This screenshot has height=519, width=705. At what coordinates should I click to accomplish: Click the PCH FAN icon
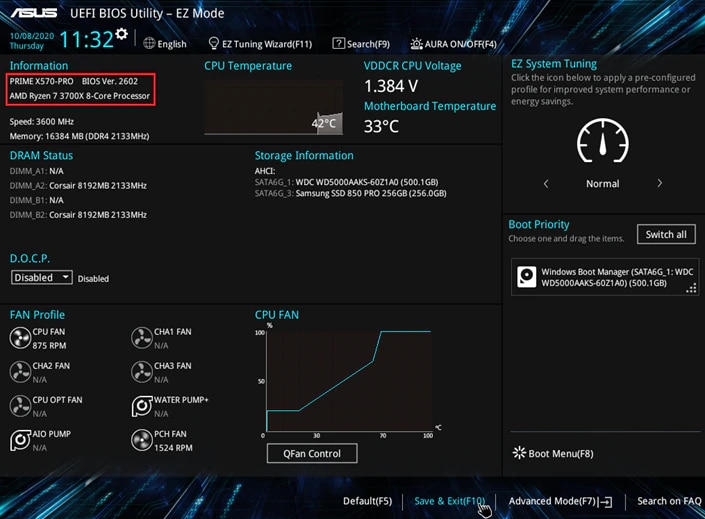tap(142, 440)
